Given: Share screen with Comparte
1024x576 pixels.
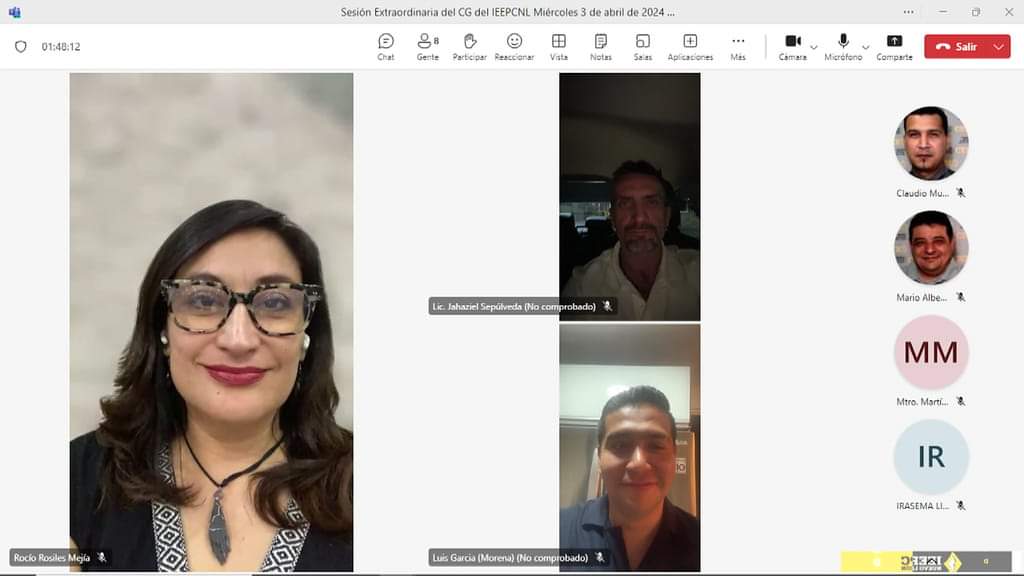Looking at the screenshot, I should click(x=894, y=47).
